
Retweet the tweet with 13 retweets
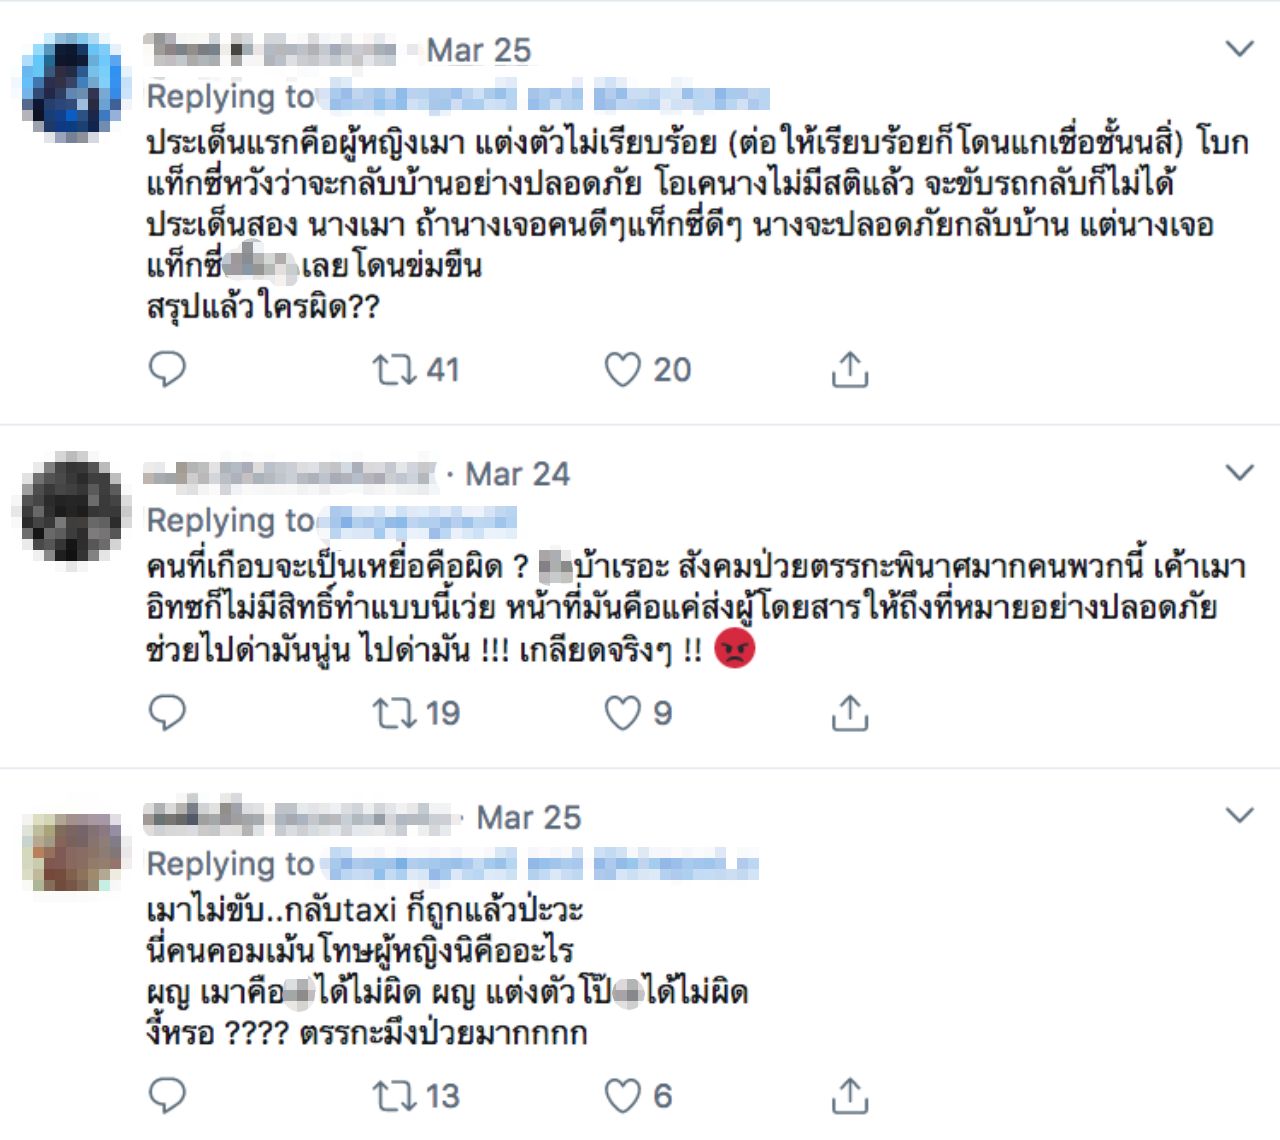point(394,1096)
